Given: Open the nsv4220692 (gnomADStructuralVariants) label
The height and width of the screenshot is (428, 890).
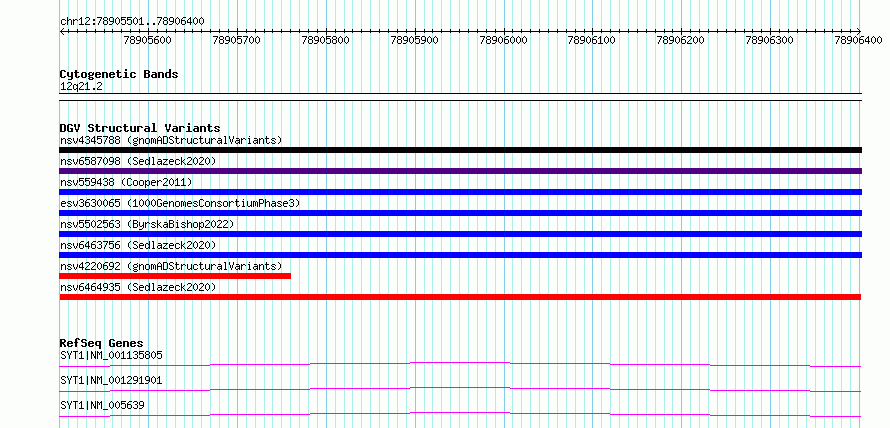Looking at the screenshot, I should [171, 266].
